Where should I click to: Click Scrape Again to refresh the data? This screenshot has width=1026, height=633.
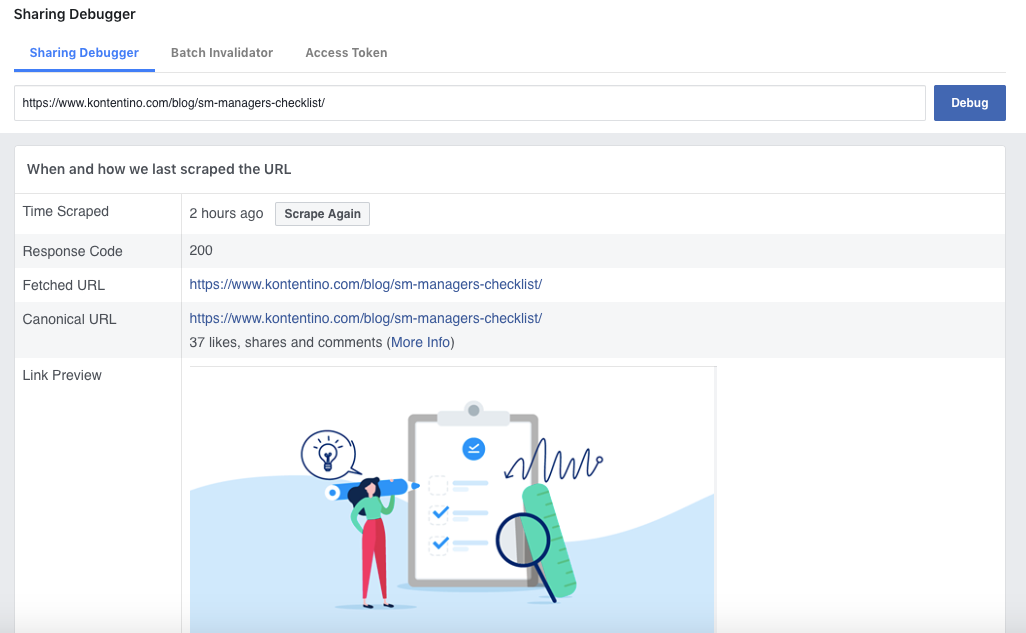(x=322, y=213)
